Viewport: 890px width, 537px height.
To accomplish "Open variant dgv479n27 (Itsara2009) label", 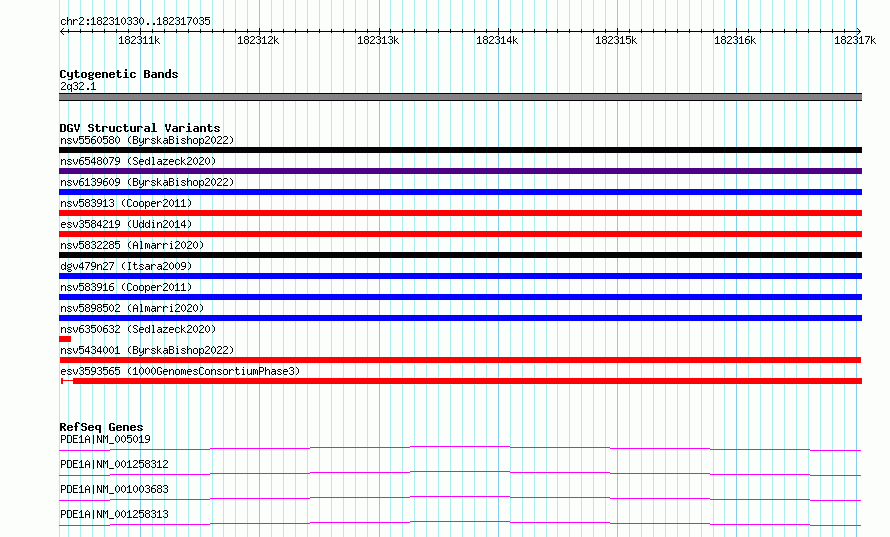I will tap(126, 266).
